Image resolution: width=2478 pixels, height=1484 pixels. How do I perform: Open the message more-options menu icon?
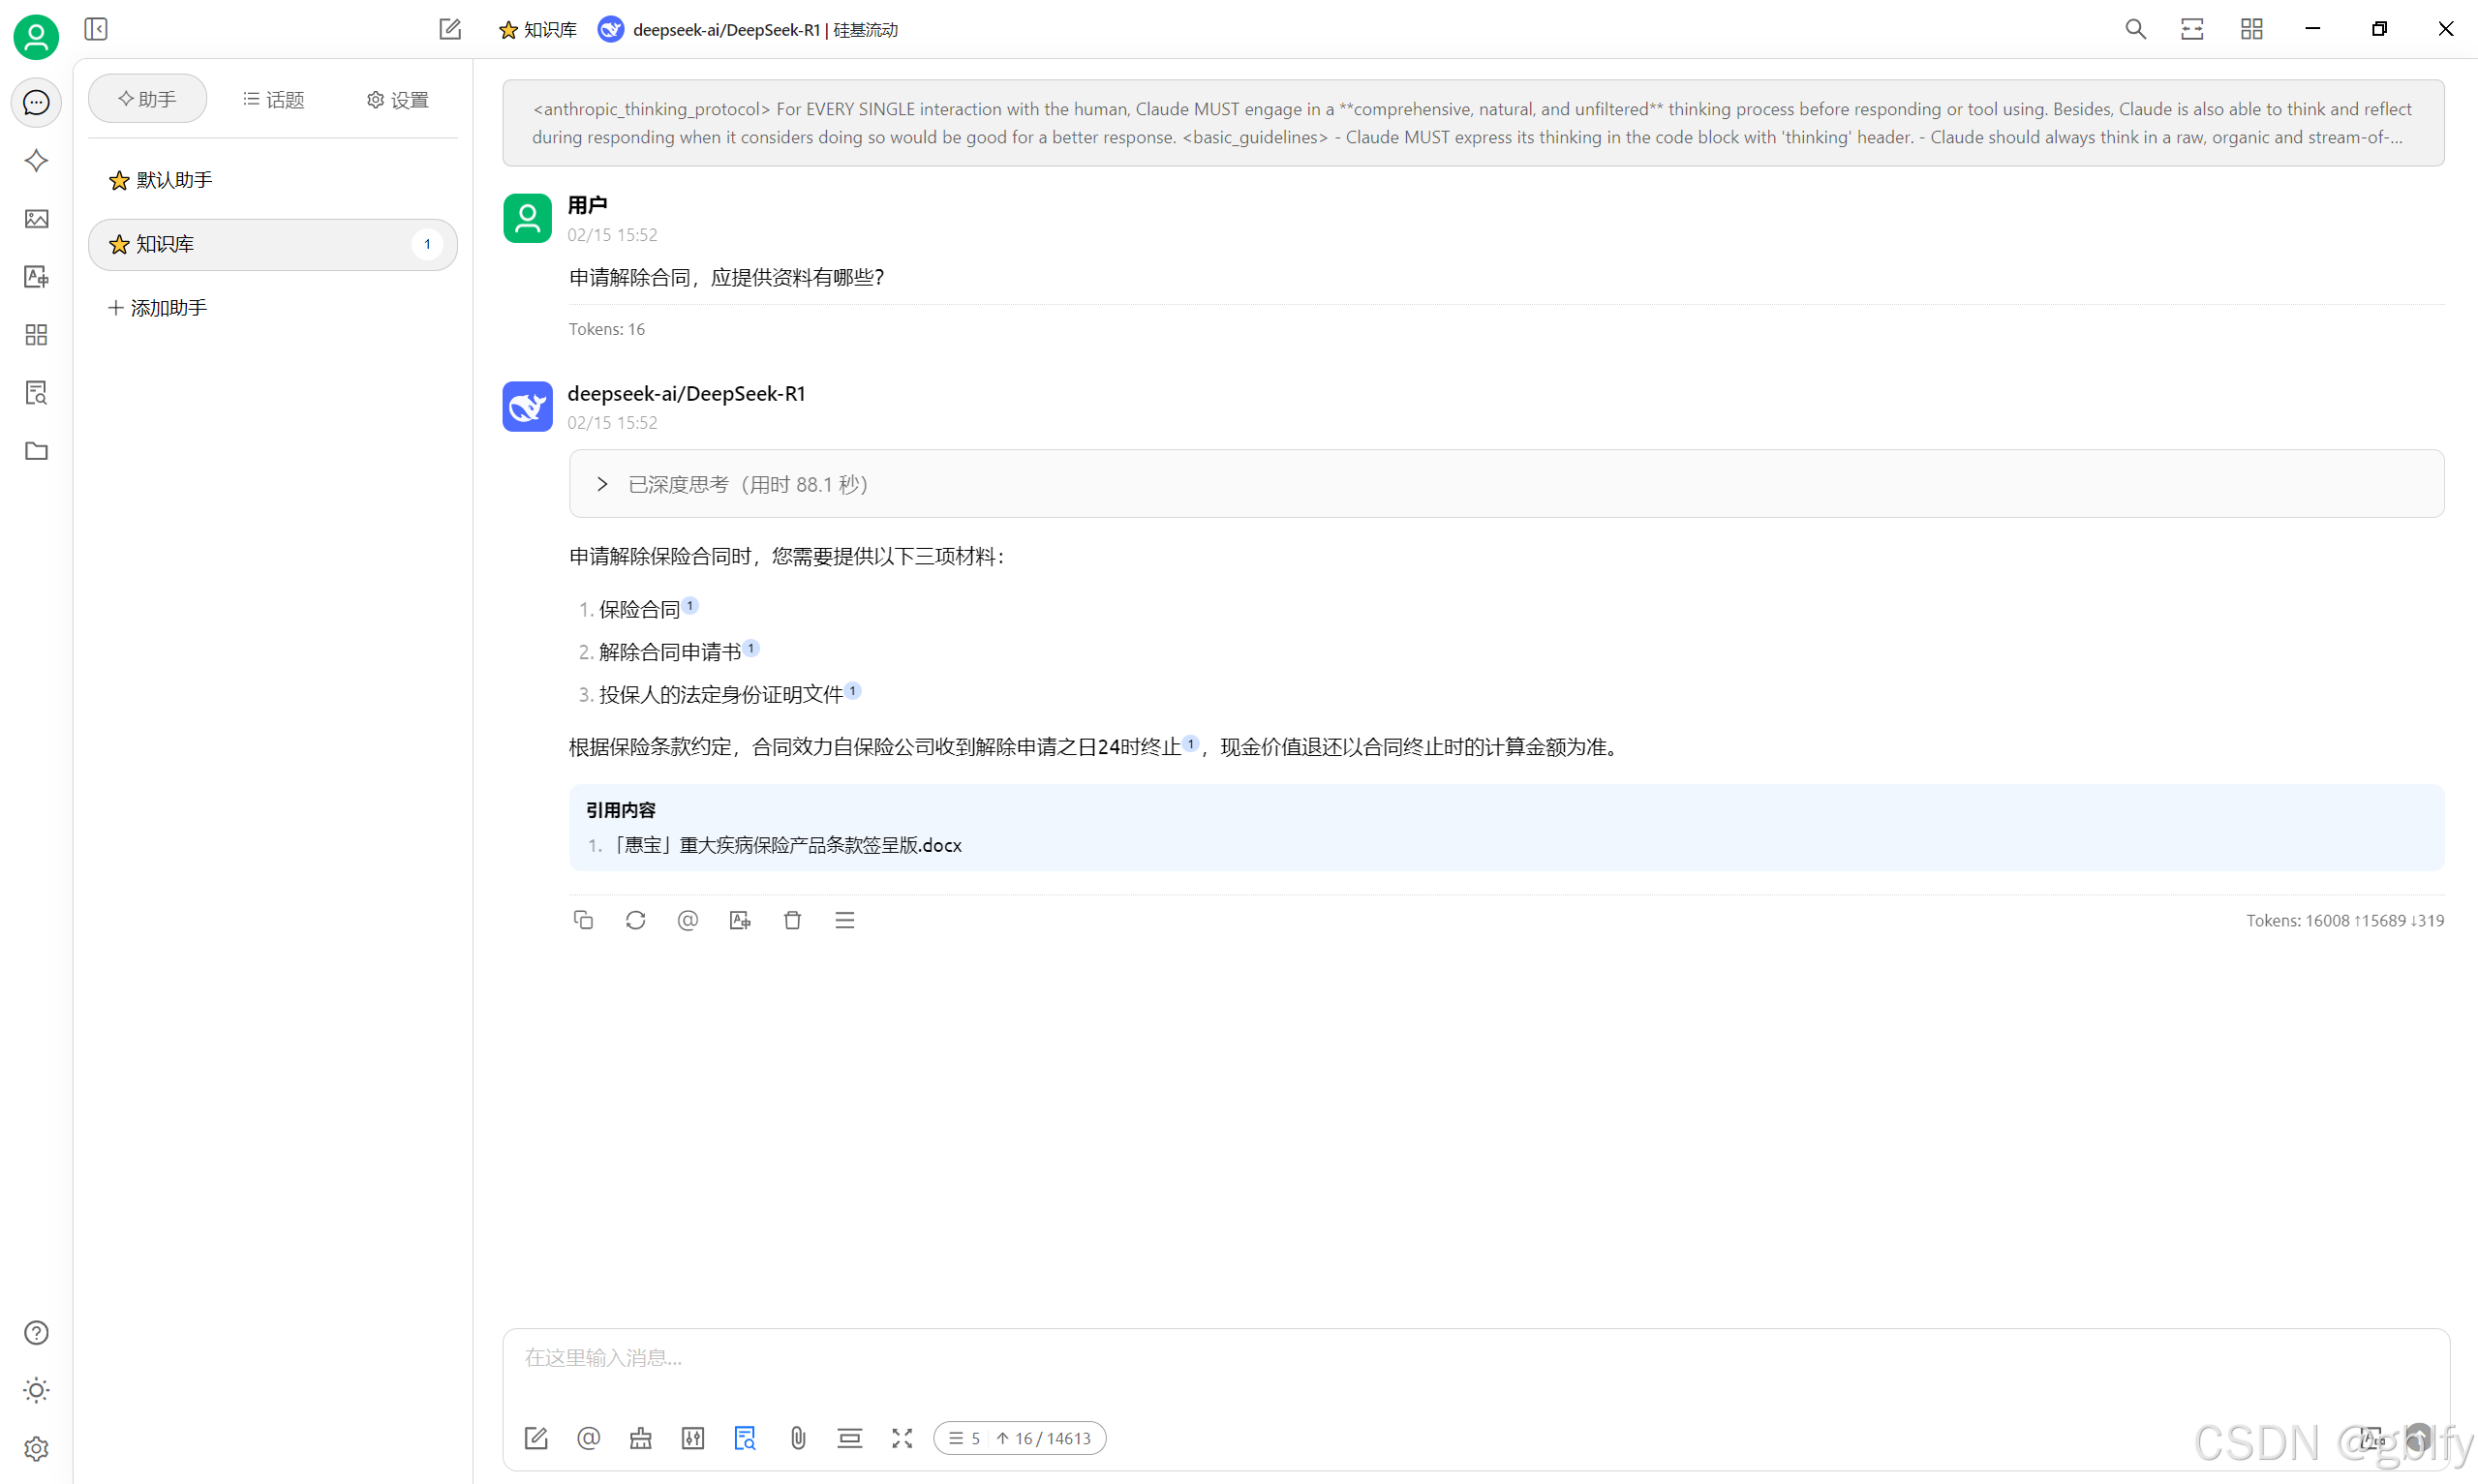click(x=844, y=920)
